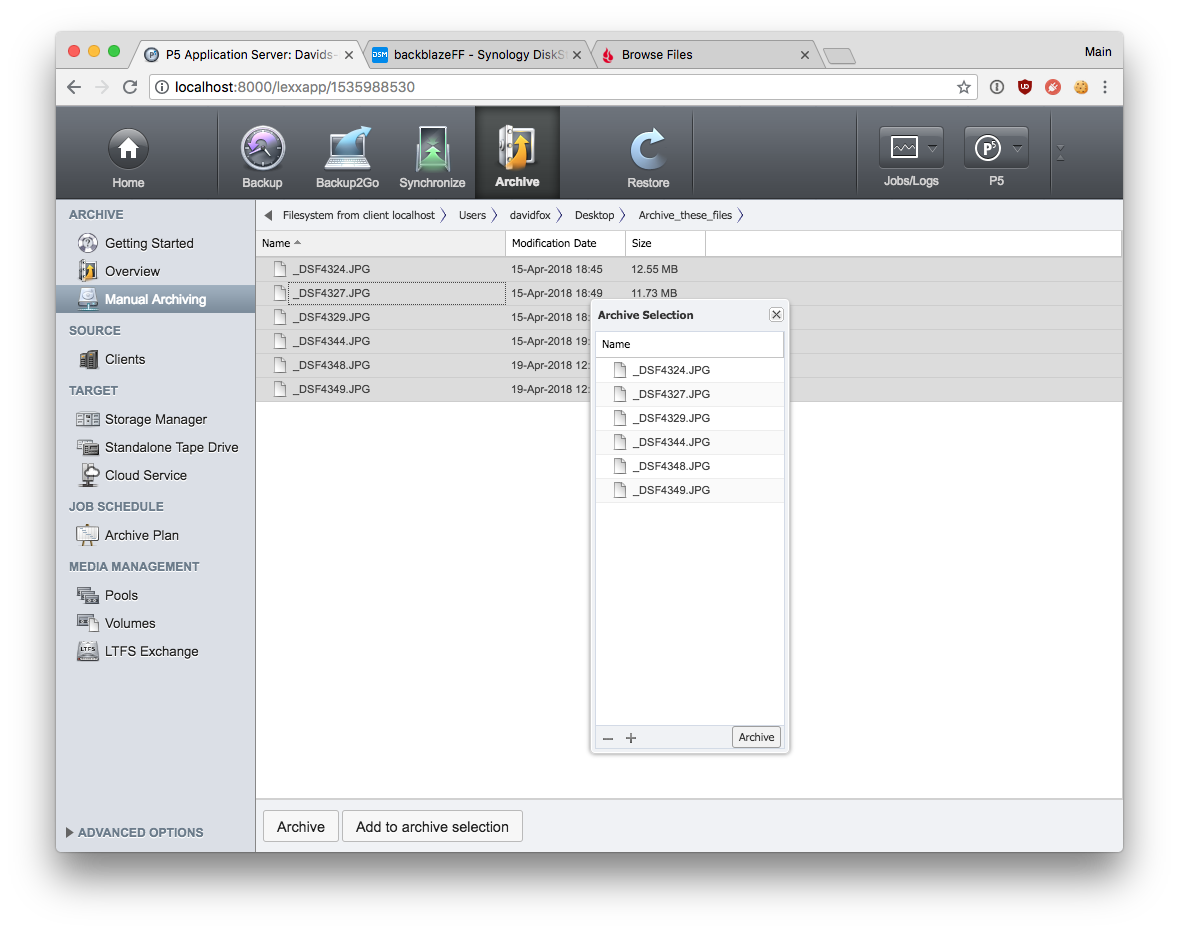Select file _DSF4348.JPG in main list
This screenshot has width=1179, height=932.
[424, 365]
